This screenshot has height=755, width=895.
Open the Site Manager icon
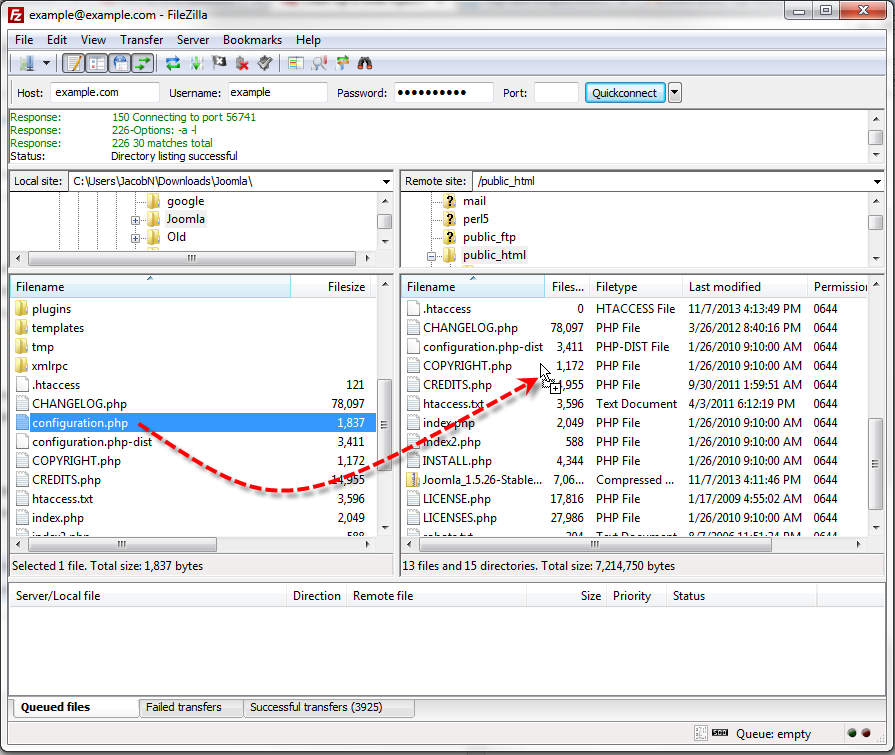click(25, 64)
